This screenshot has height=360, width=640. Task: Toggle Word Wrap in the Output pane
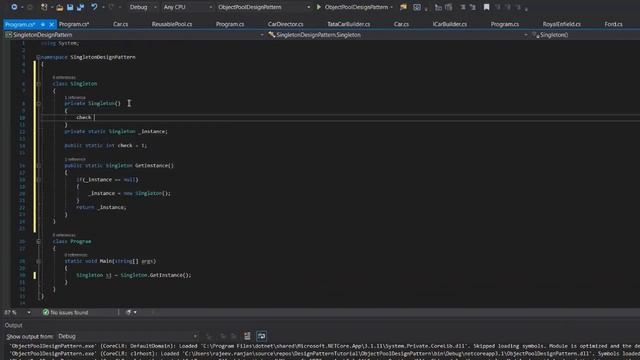[261, 336]
